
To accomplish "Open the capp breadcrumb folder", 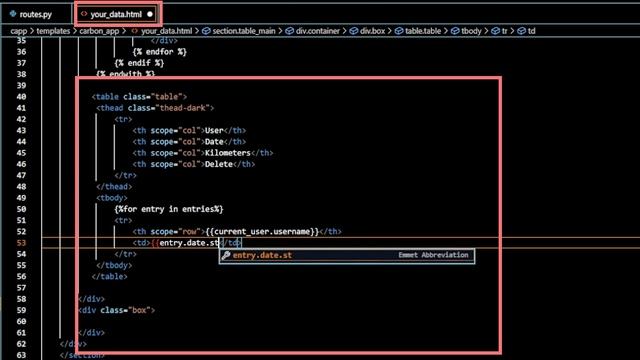I will (19, 31).
